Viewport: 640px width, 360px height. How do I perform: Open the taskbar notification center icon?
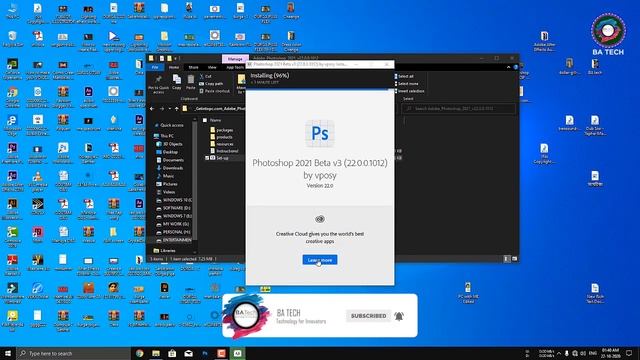[x=629, y=353]
